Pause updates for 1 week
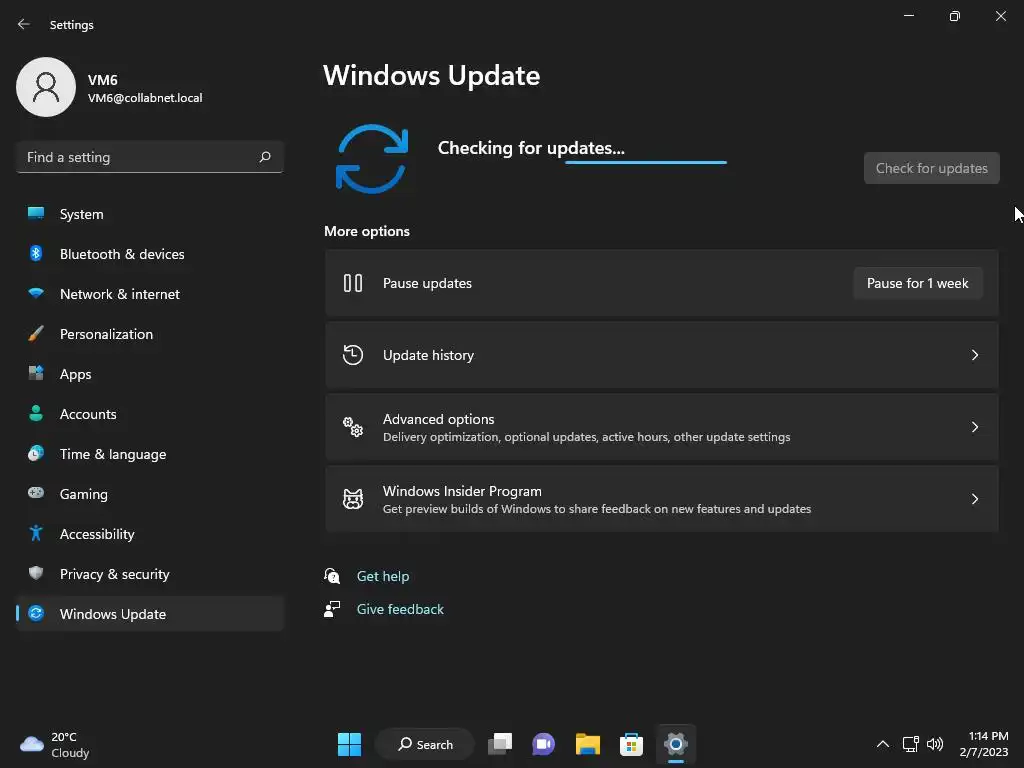Viewport: 1024px width, 768px height. [918, 283]
